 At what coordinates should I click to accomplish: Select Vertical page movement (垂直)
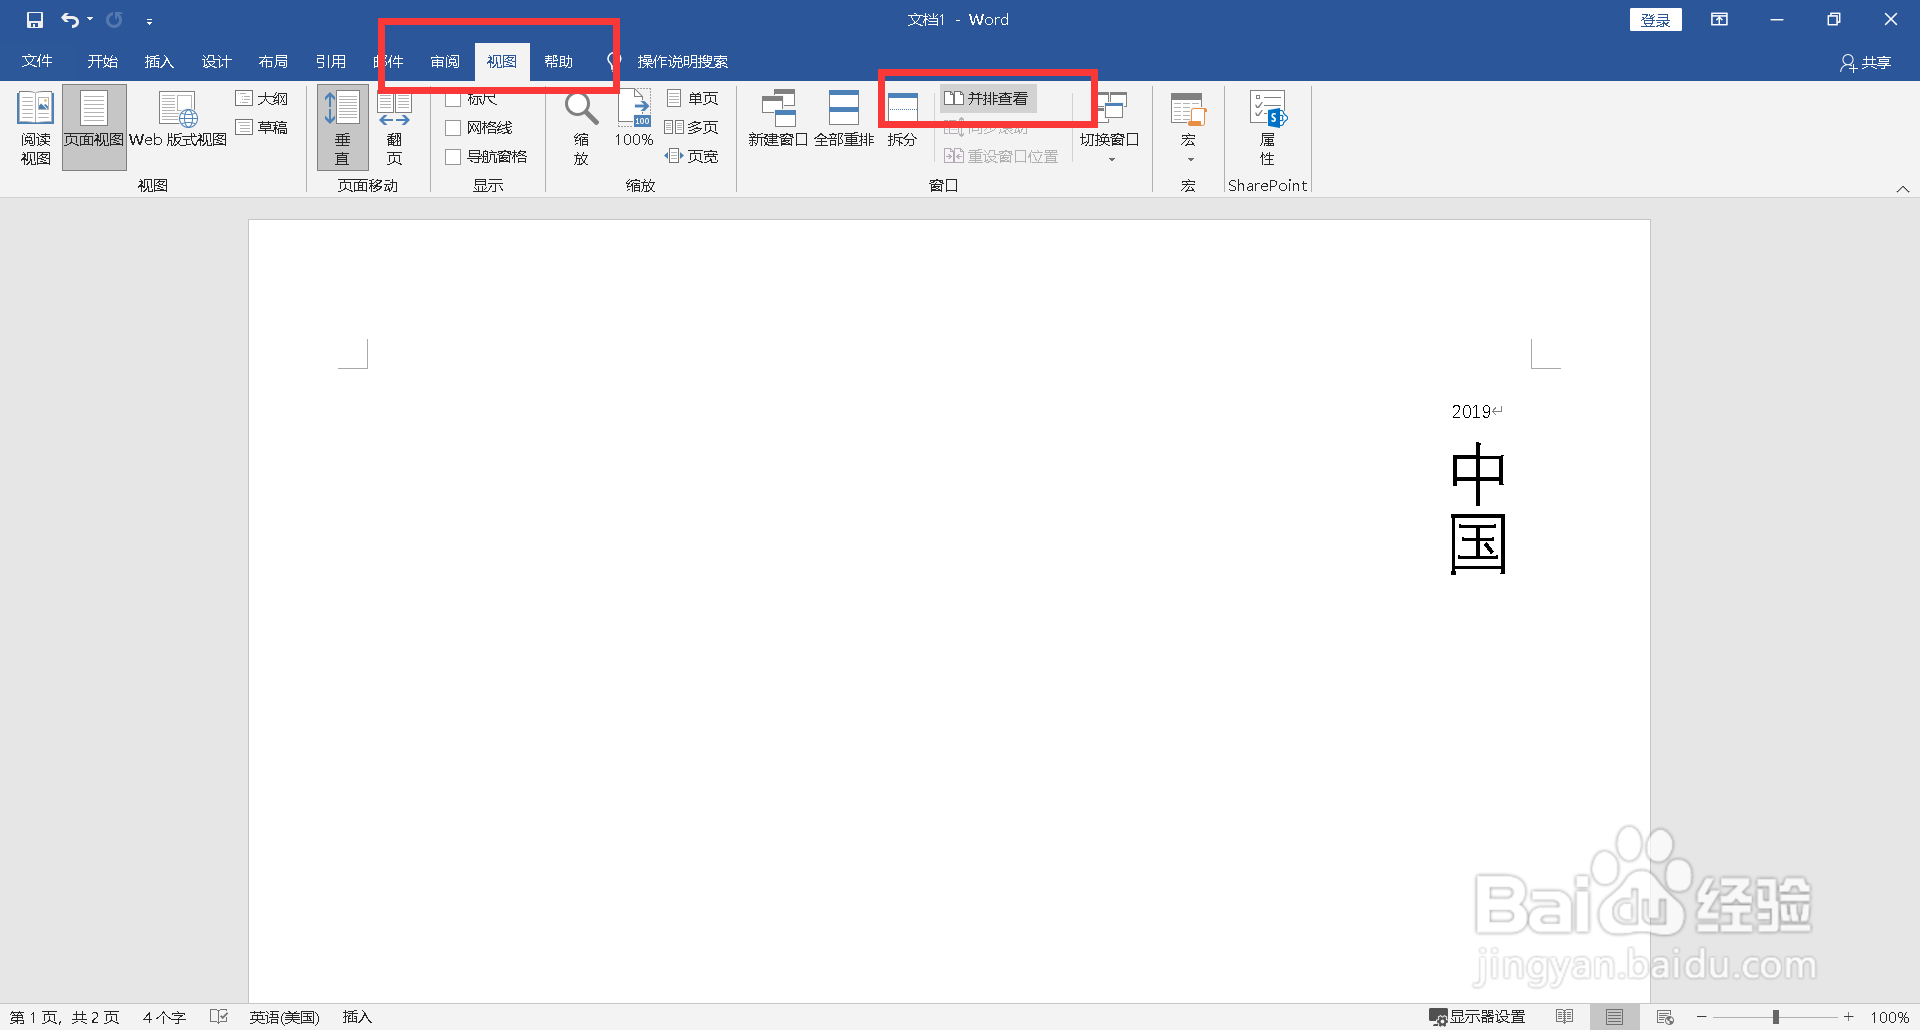[343, 128]
